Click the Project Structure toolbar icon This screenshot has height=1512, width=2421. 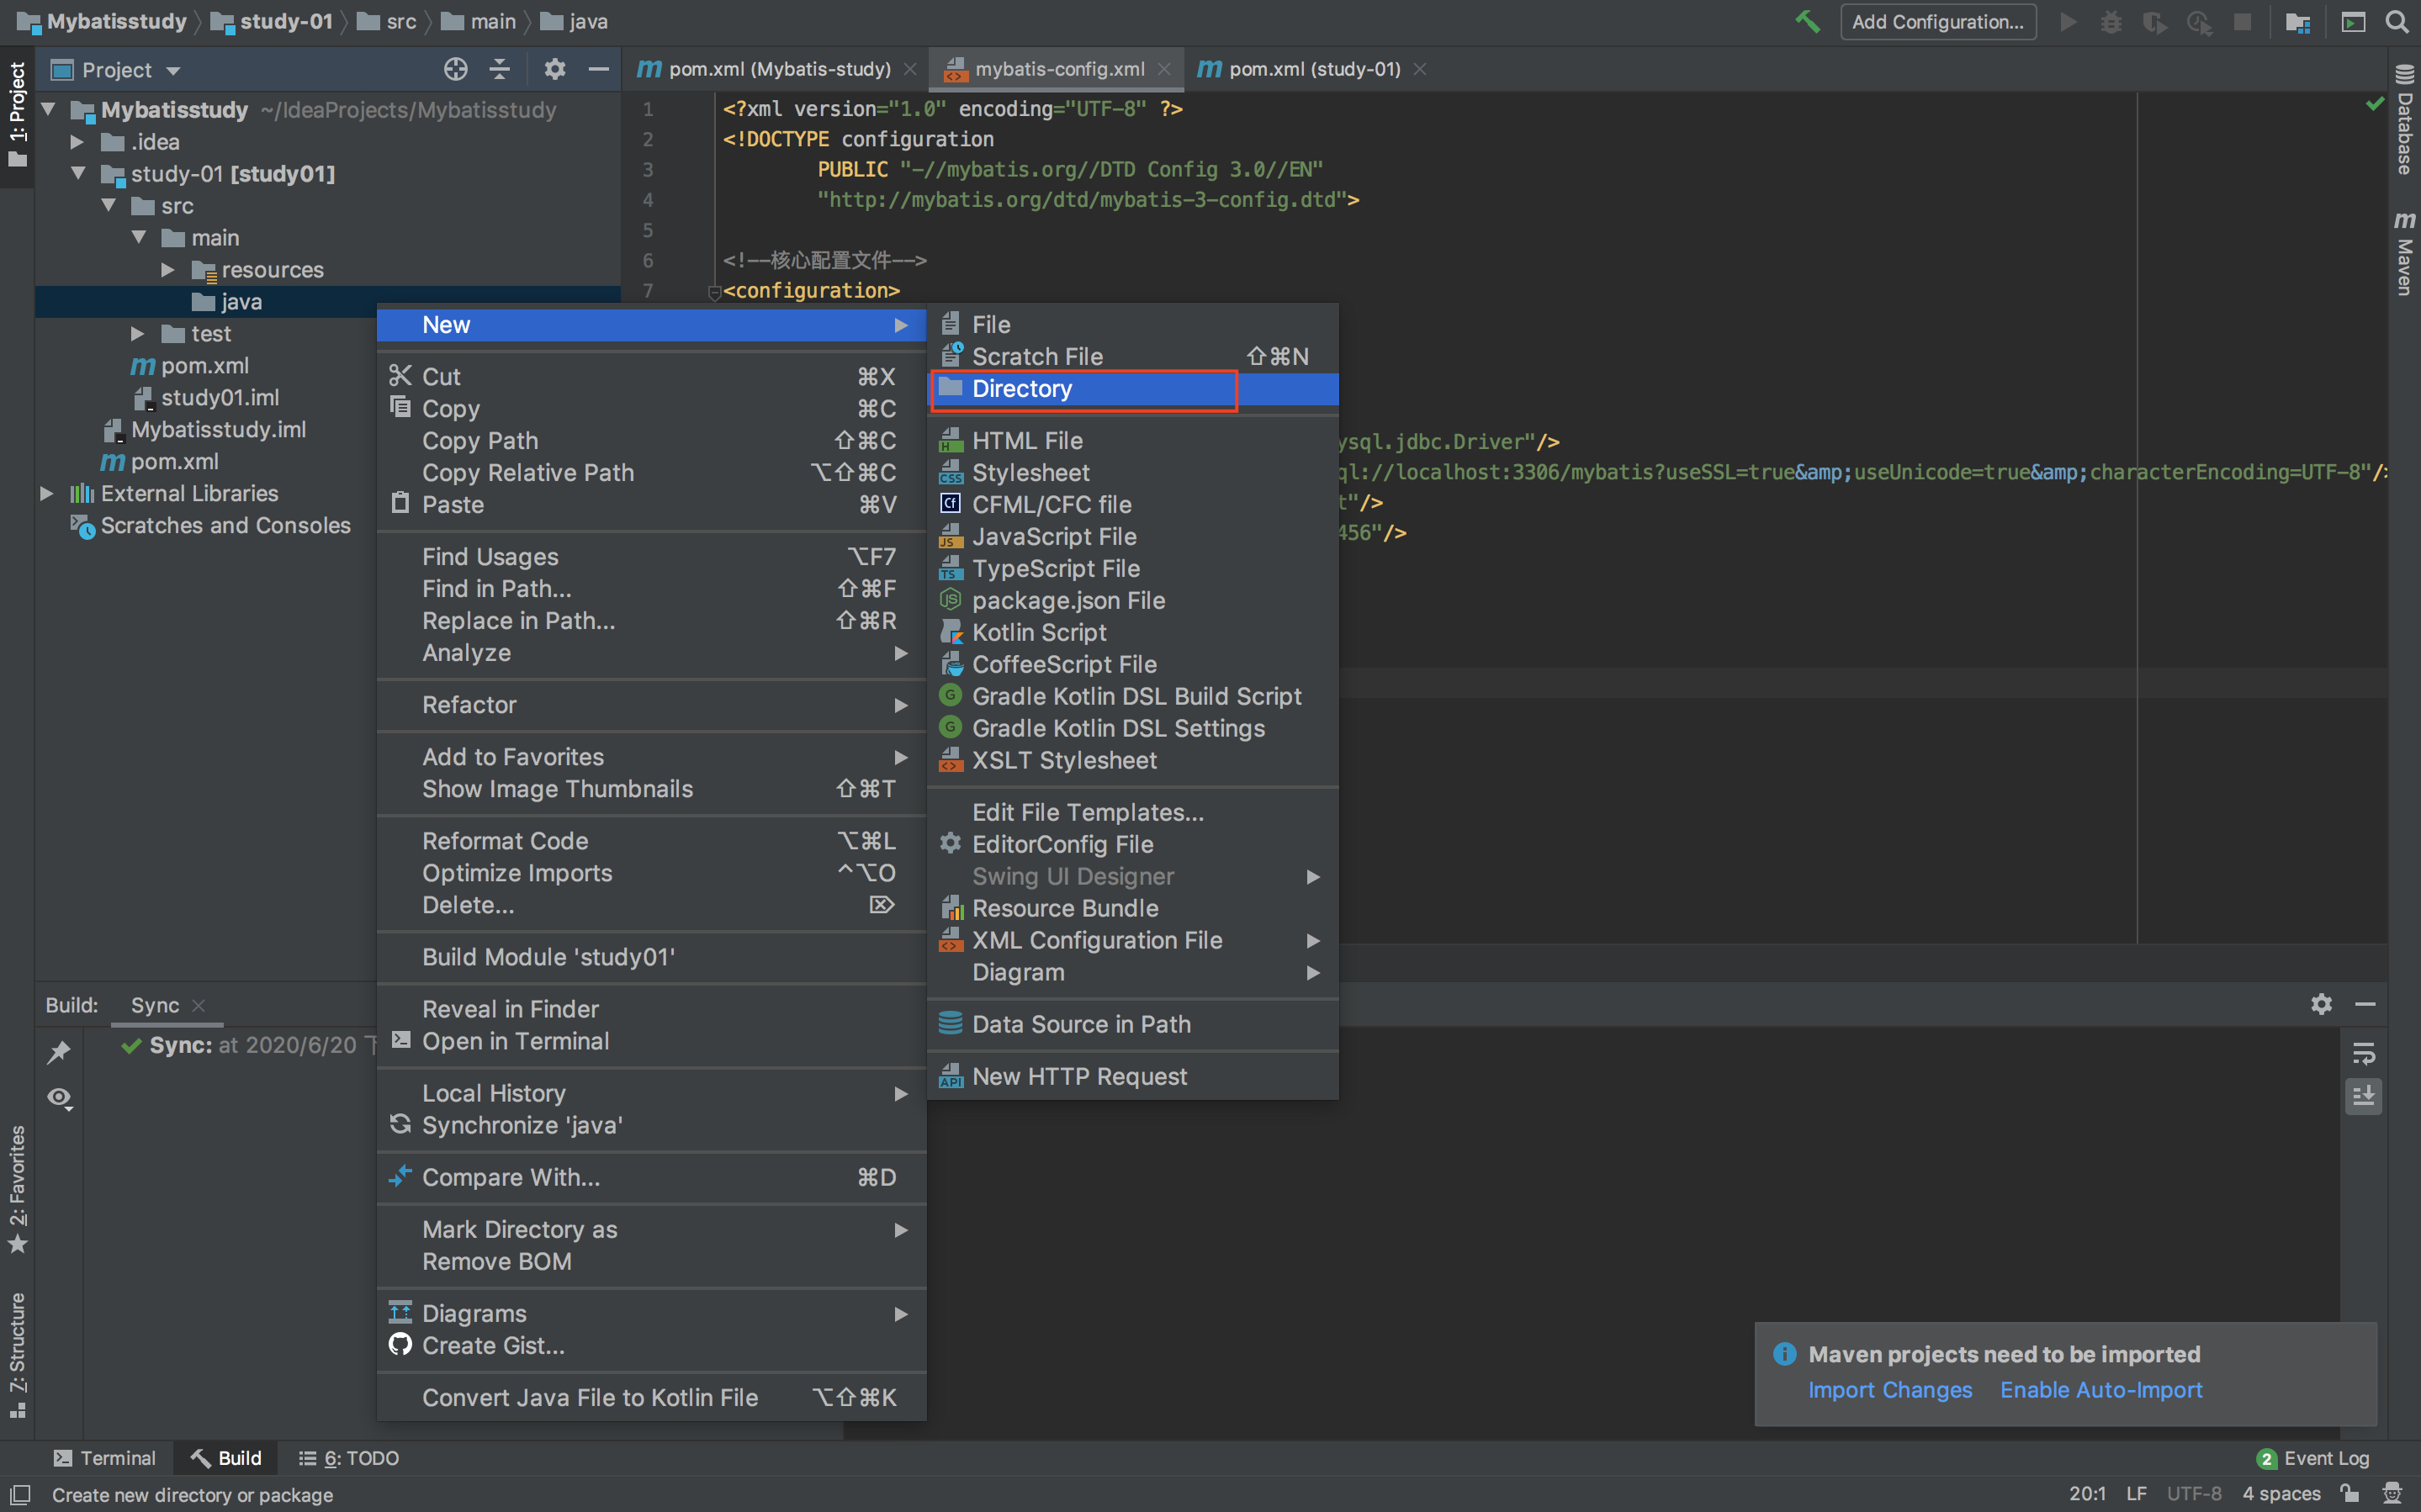point(2298,22)
